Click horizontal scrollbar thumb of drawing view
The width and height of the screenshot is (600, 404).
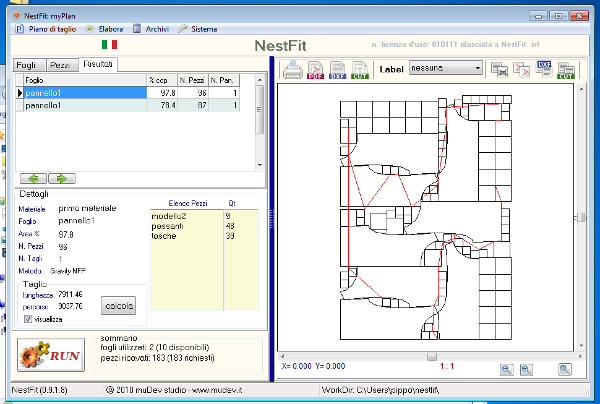tap(432, 357)
